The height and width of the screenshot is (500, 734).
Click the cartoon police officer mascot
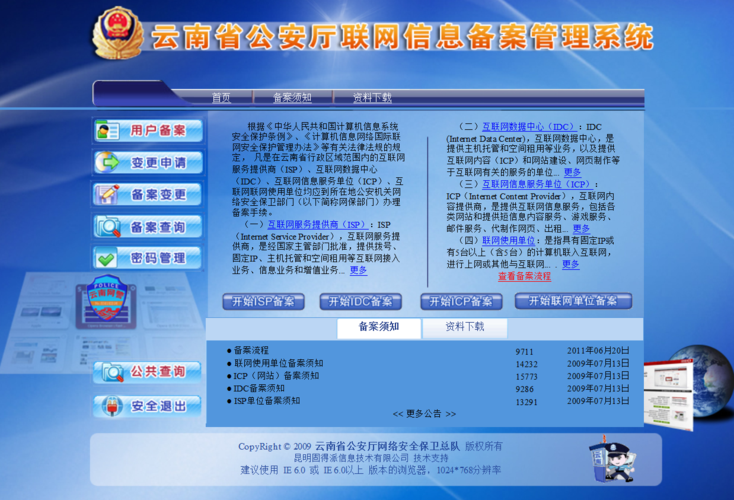coord(613,459)
